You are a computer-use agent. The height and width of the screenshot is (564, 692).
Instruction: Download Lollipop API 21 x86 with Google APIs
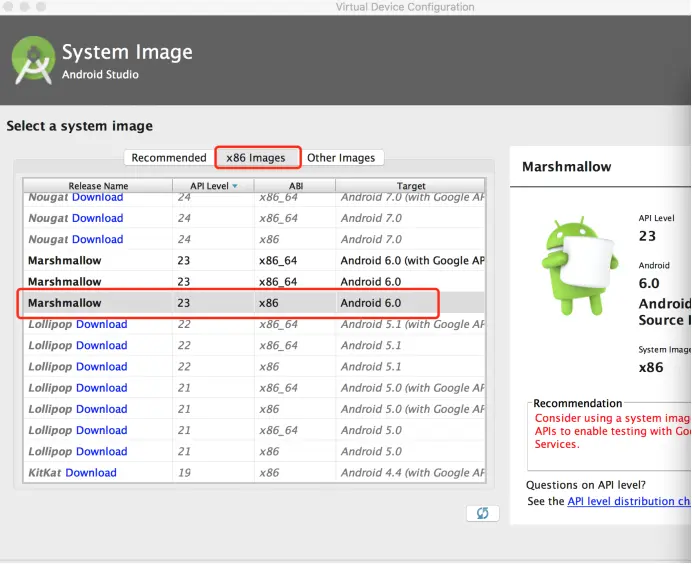click(x=102, y=409)
